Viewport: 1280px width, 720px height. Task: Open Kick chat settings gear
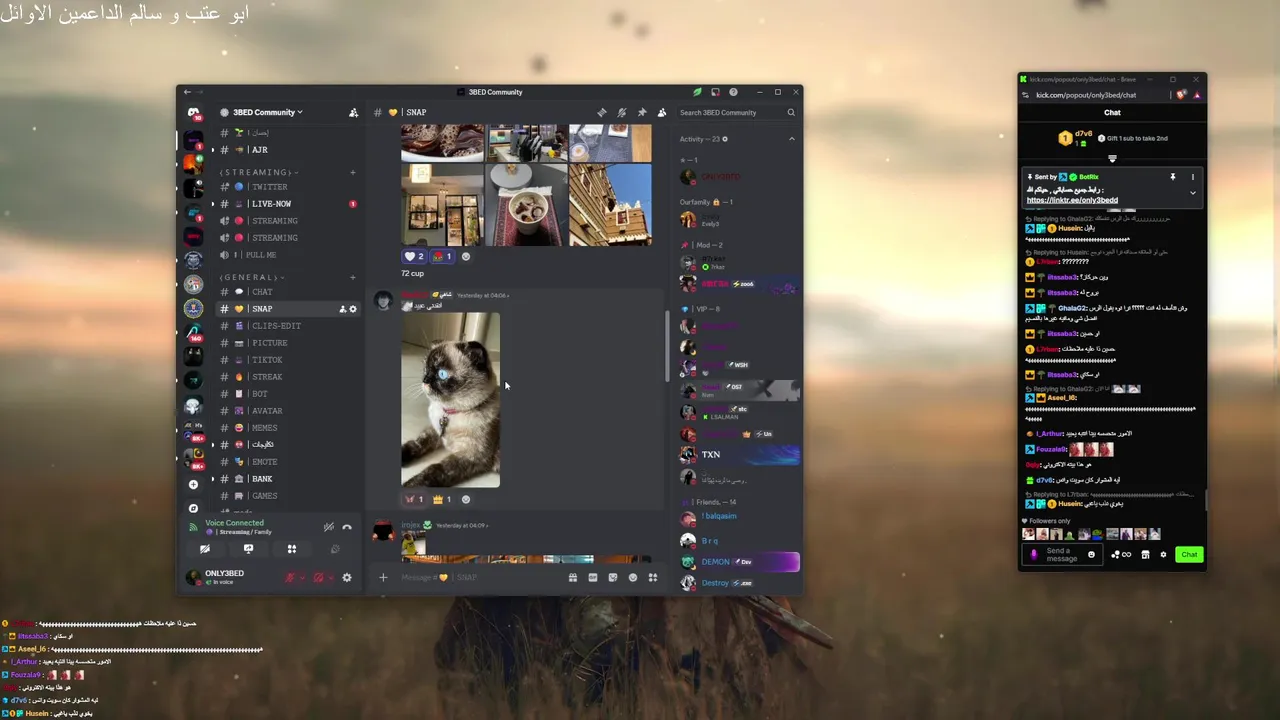(x=1163, y=554)
